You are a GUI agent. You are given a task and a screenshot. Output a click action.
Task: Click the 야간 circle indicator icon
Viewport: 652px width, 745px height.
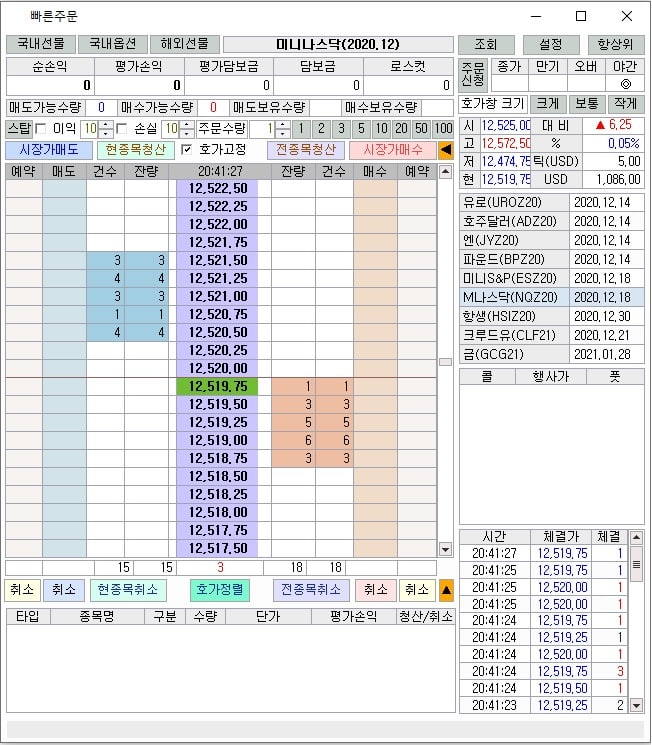pyautogui.click(x=625, y=84)
